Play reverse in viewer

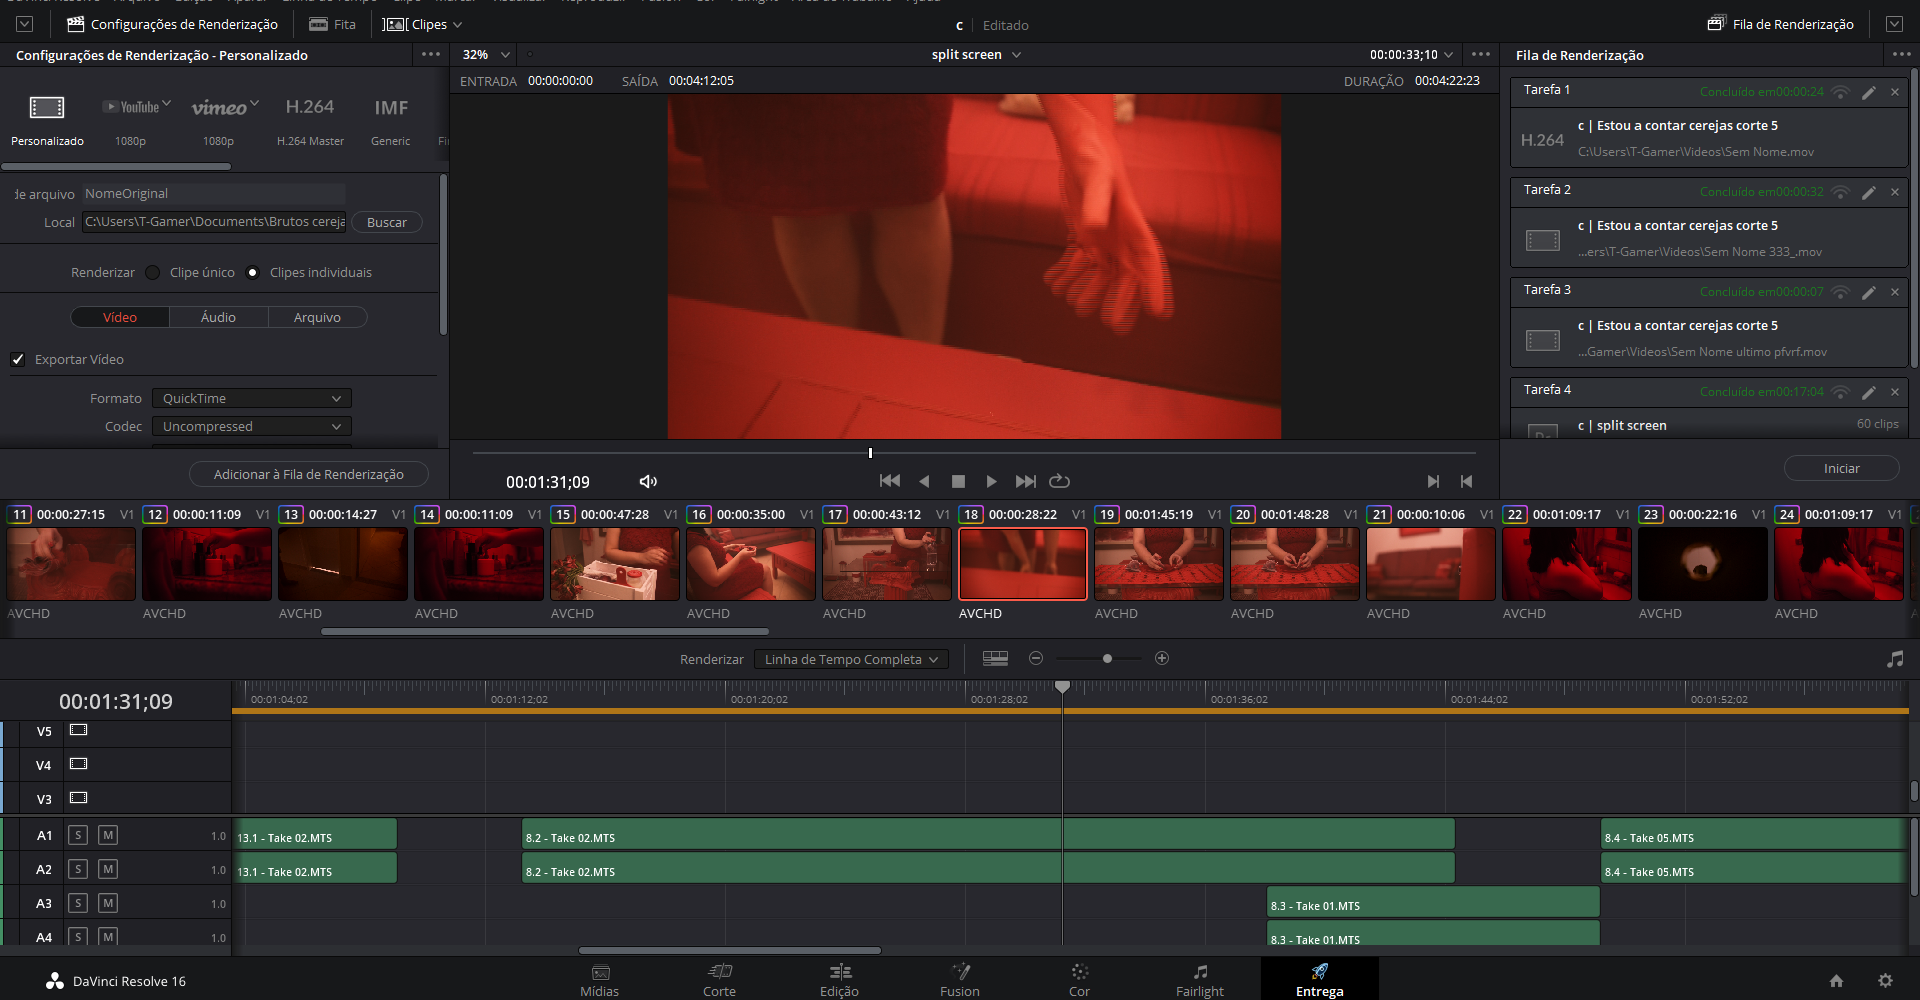tap(924, 481)
